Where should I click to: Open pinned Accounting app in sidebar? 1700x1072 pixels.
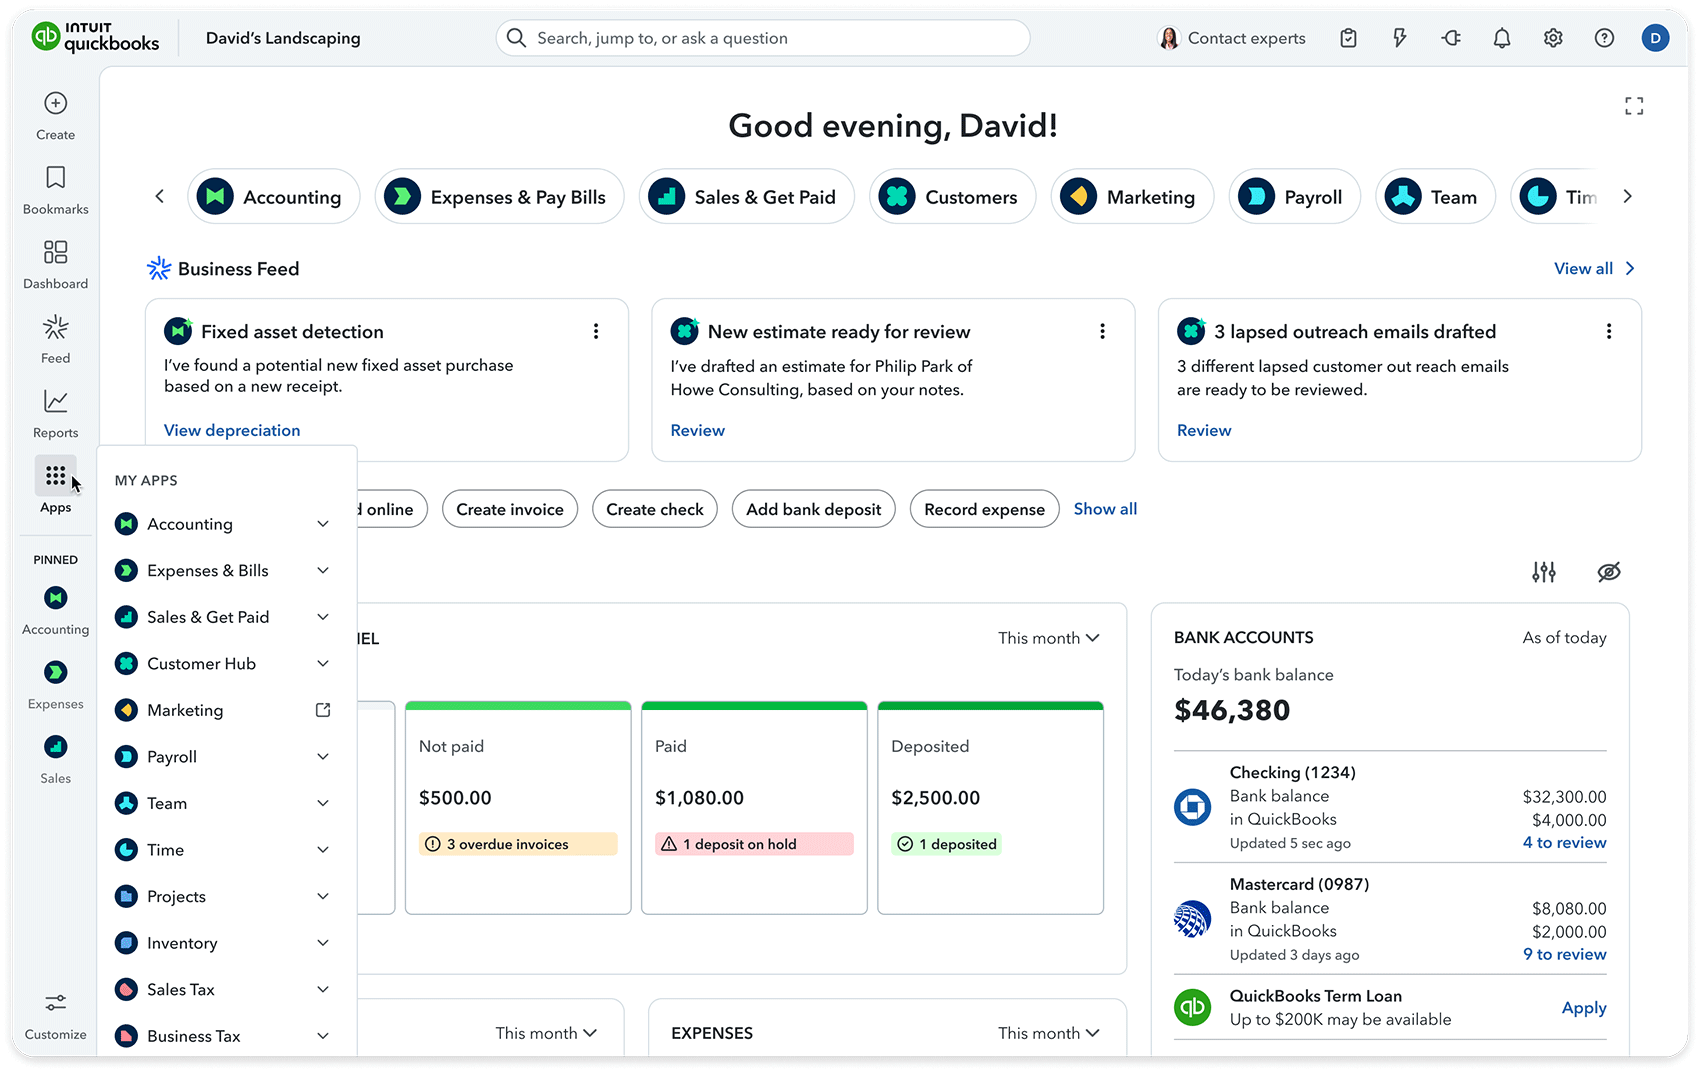(x=56, y=598)
